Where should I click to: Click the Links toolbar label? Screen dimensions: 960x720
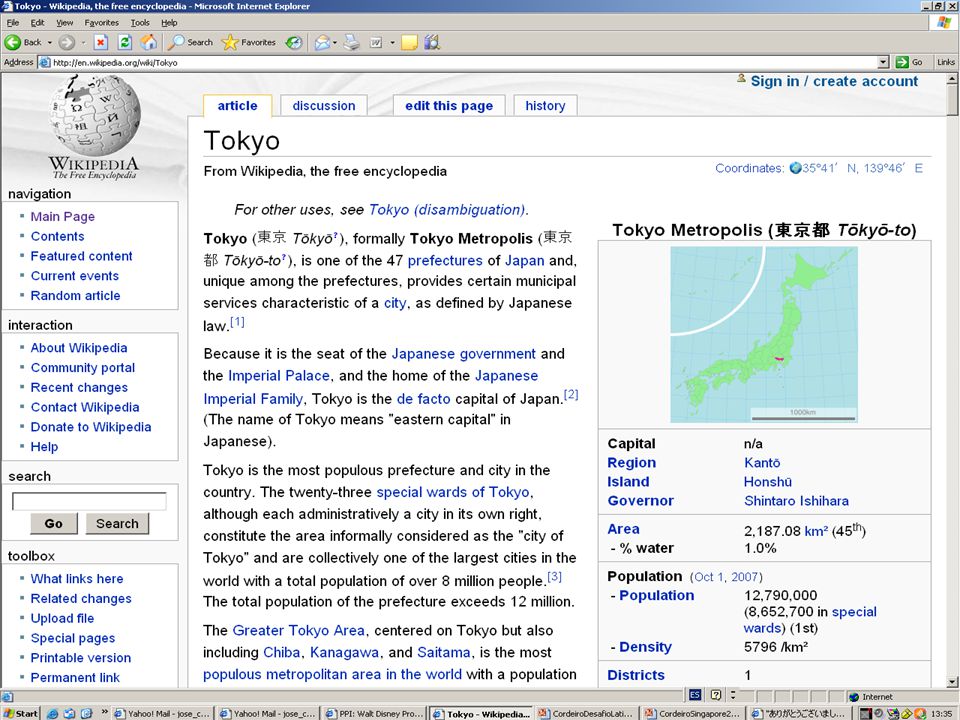(945, 62)
